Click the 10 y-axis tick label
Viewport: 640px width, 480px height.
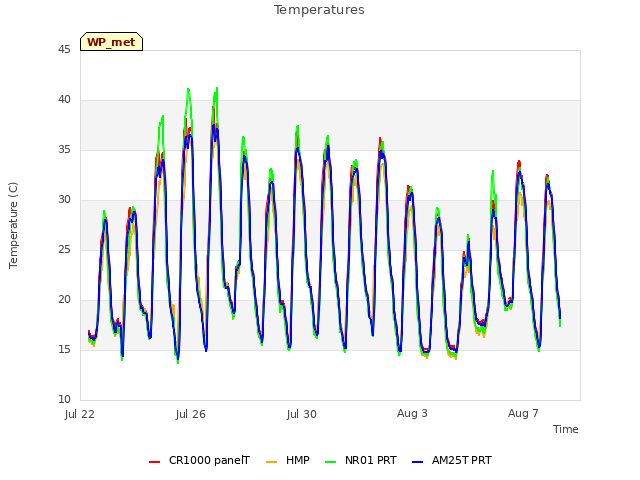[64, 400]
